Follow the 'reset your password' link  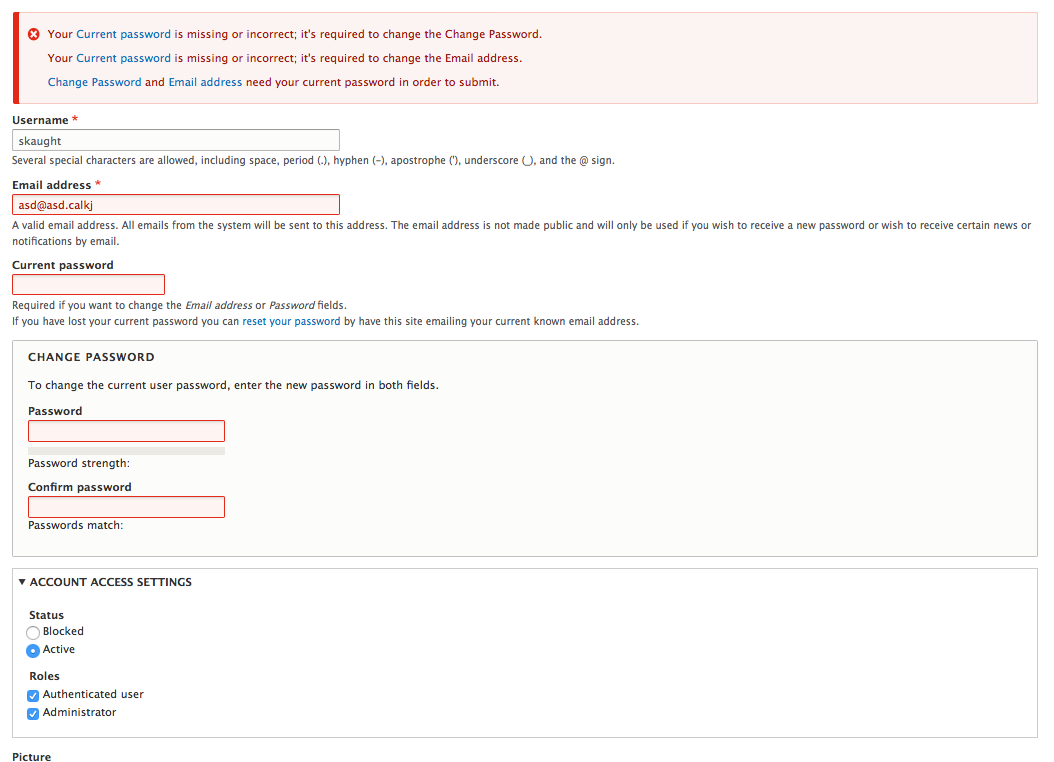[x=291, y=321]
